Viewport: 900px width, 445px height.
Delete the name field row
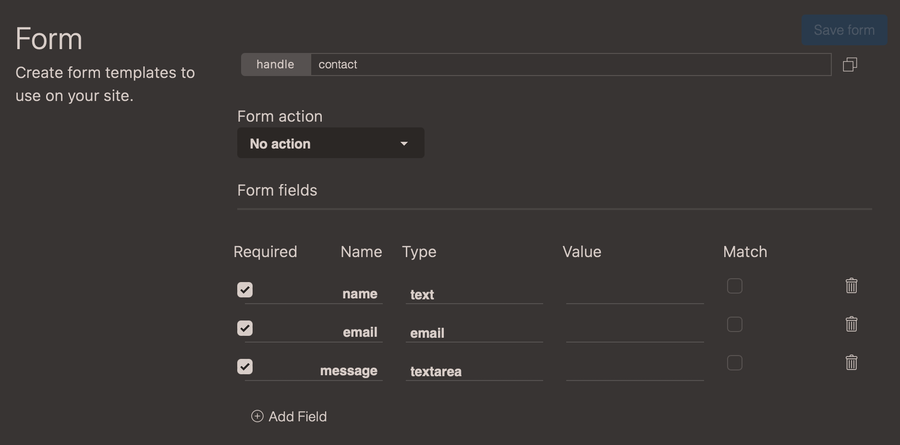851,286
